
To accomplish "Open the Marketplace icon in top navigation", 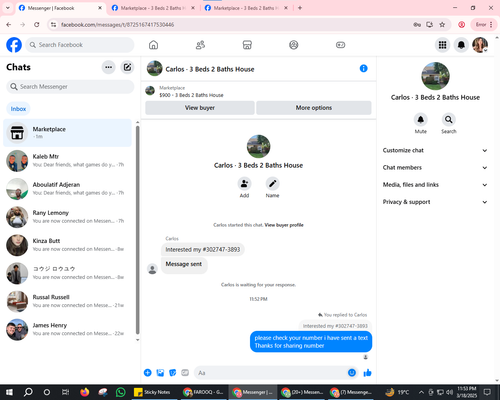I will (x=247, y=45).
